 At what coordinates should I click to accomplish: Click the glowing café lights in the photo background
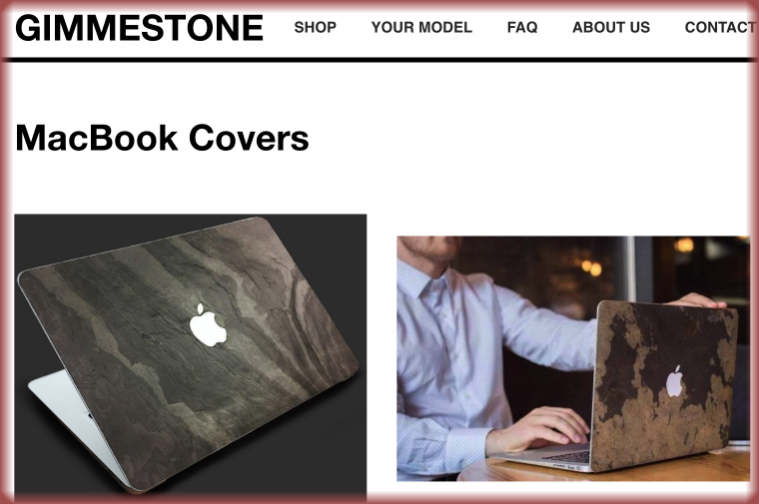tap(592, 266)
